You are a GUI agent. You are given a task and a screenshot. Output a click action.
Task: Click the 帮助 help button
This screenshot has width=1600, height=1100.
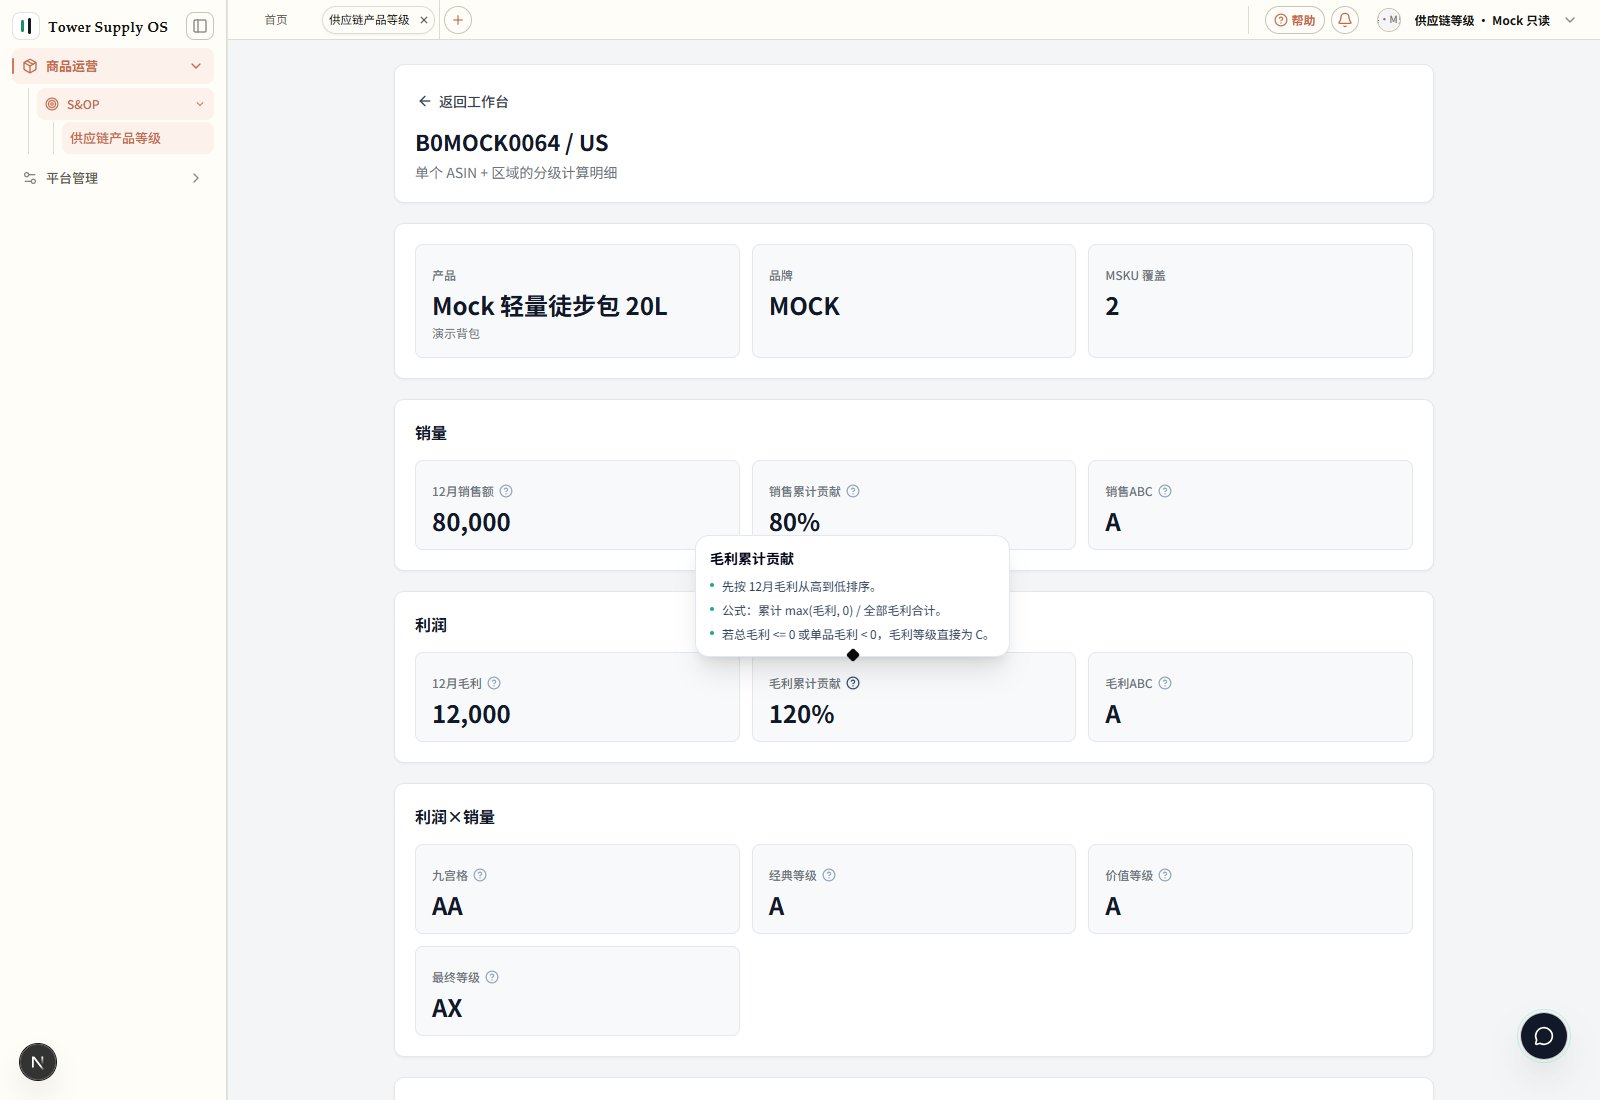(x=1295, y=20)
